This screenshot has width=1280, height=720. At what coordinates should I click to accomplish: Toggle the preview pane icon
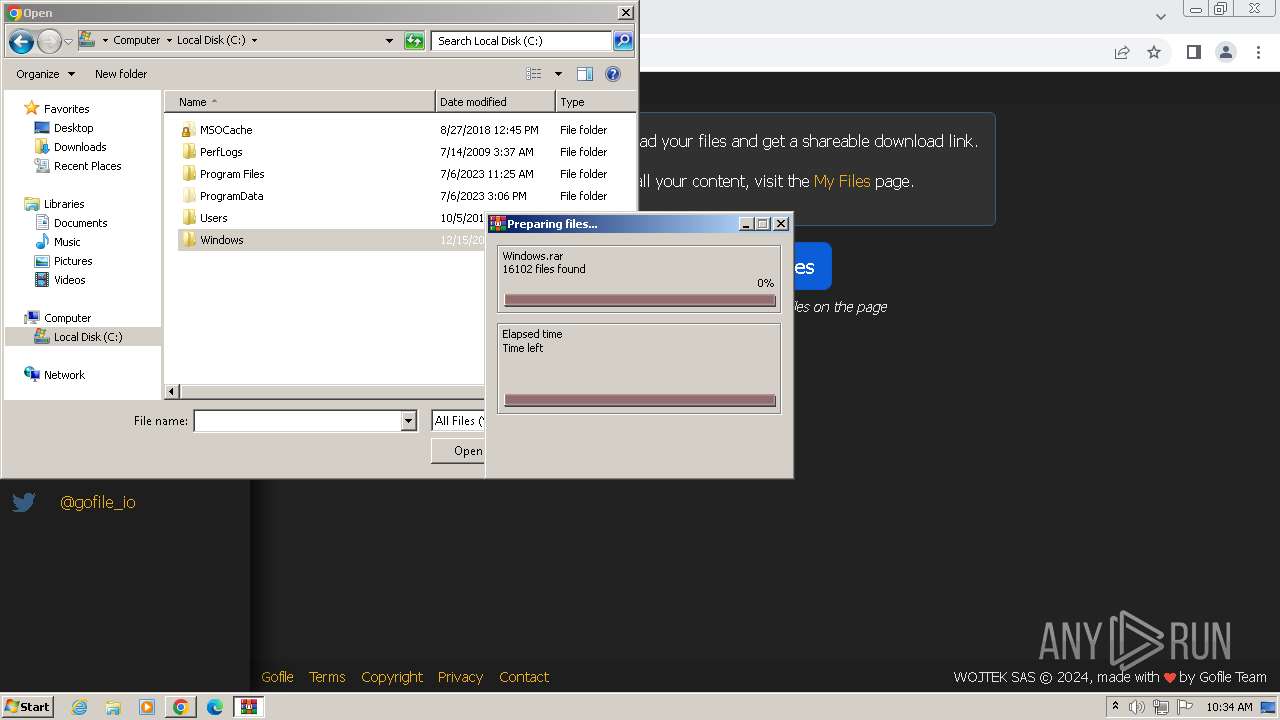tap(585, 74)
